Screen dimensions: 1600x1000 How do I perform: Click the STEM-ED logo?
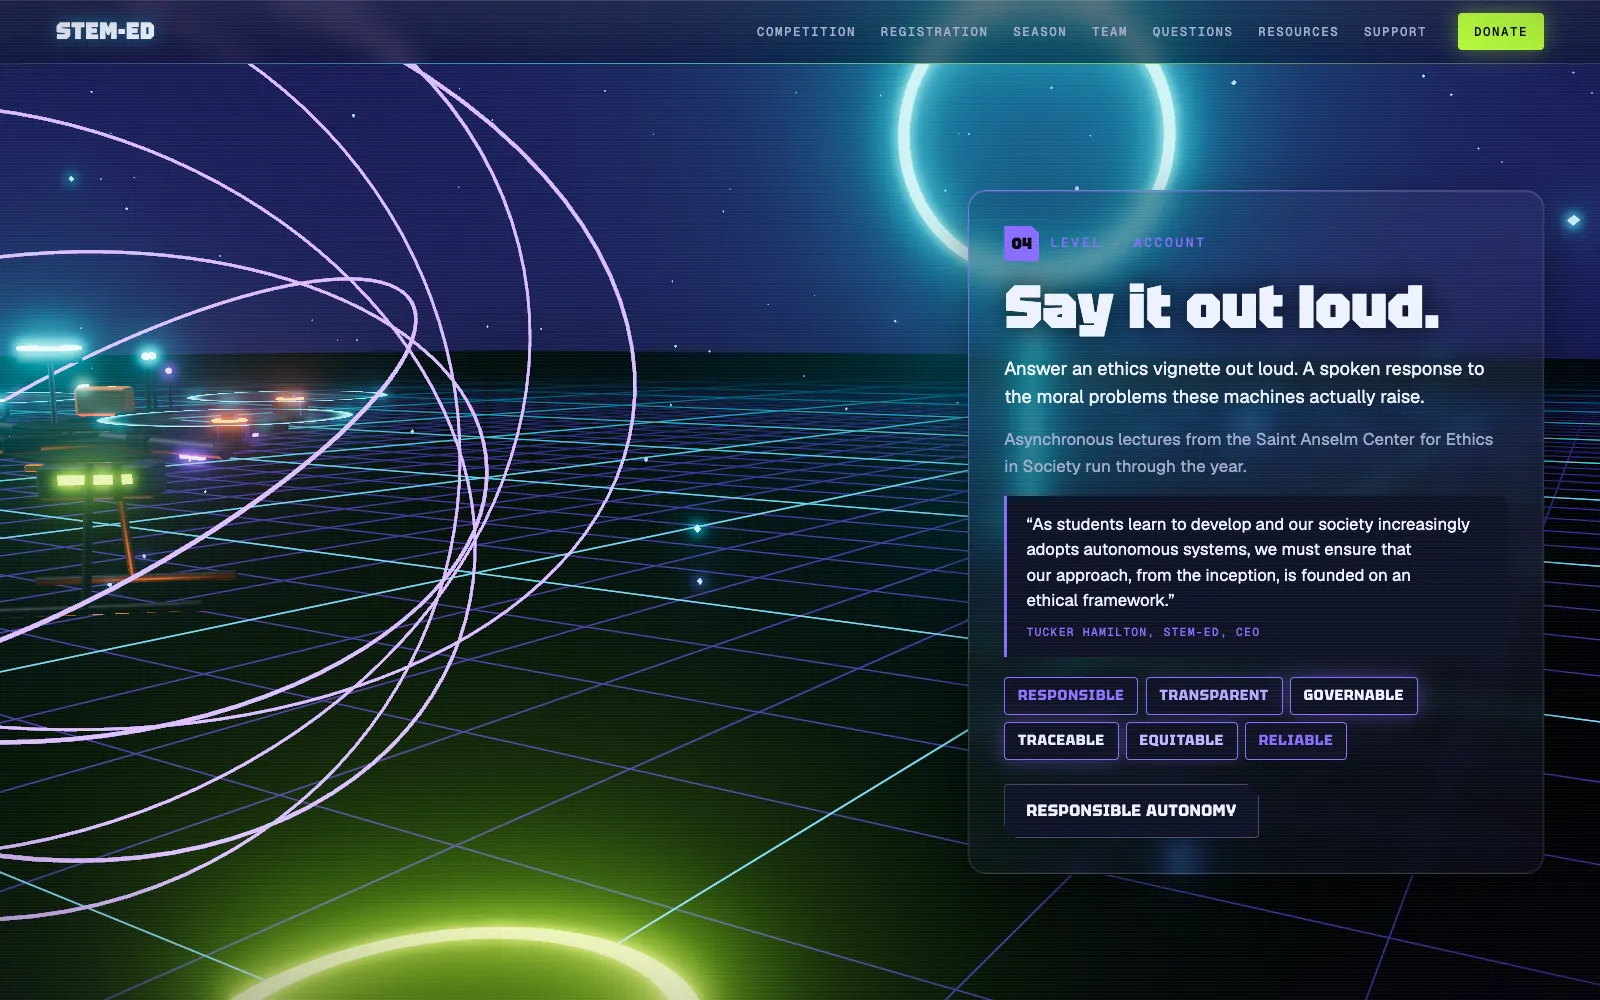coord(105,31)
